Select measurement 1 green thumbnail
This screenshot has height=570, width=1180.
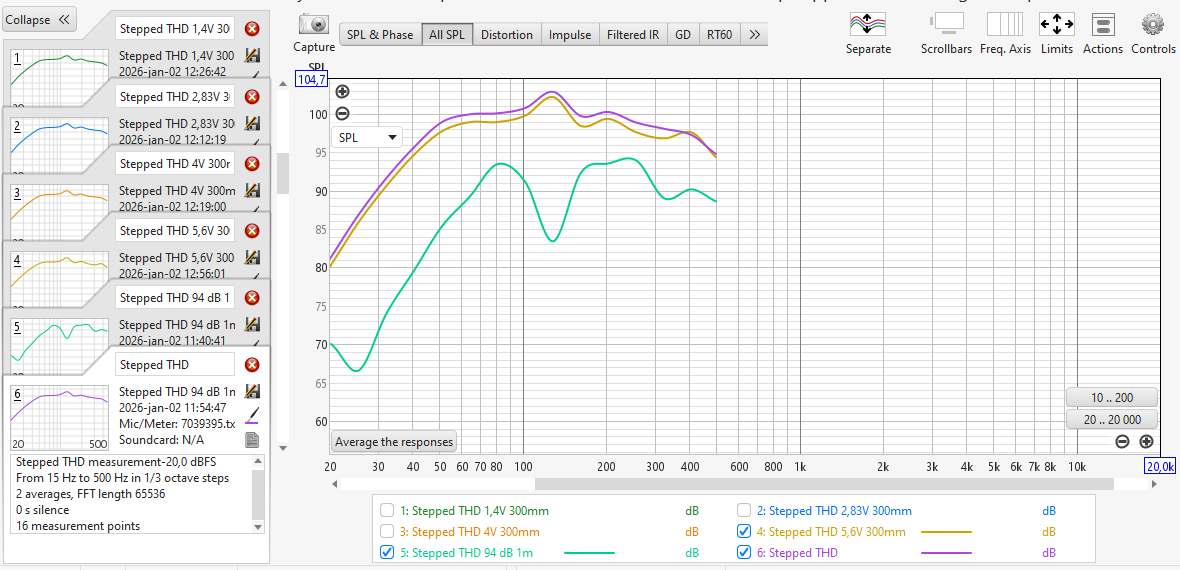pyautogui.click(x=60, y=78)
